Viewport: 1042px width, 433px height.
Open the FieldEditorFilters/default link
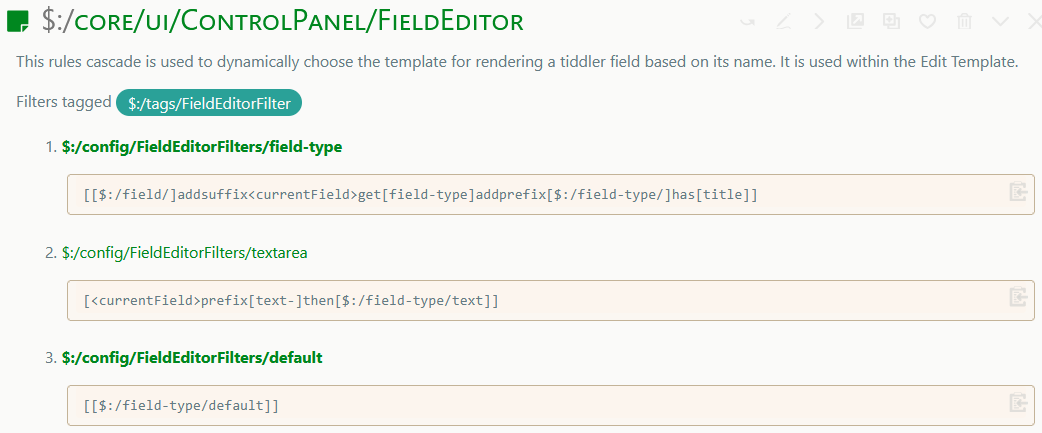[191, 357]
